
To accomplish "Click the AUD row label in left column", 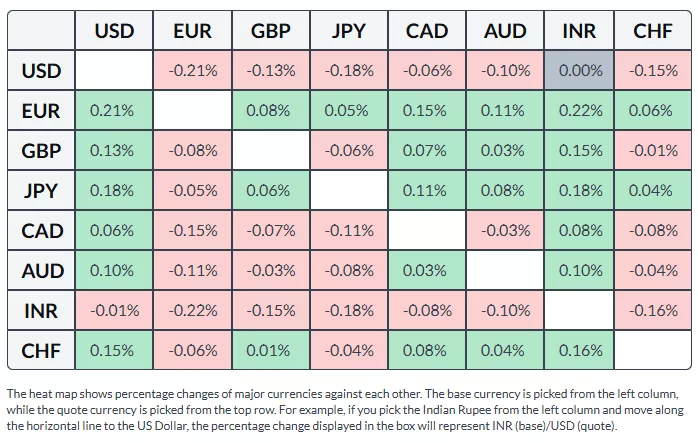I will (41, 271).
